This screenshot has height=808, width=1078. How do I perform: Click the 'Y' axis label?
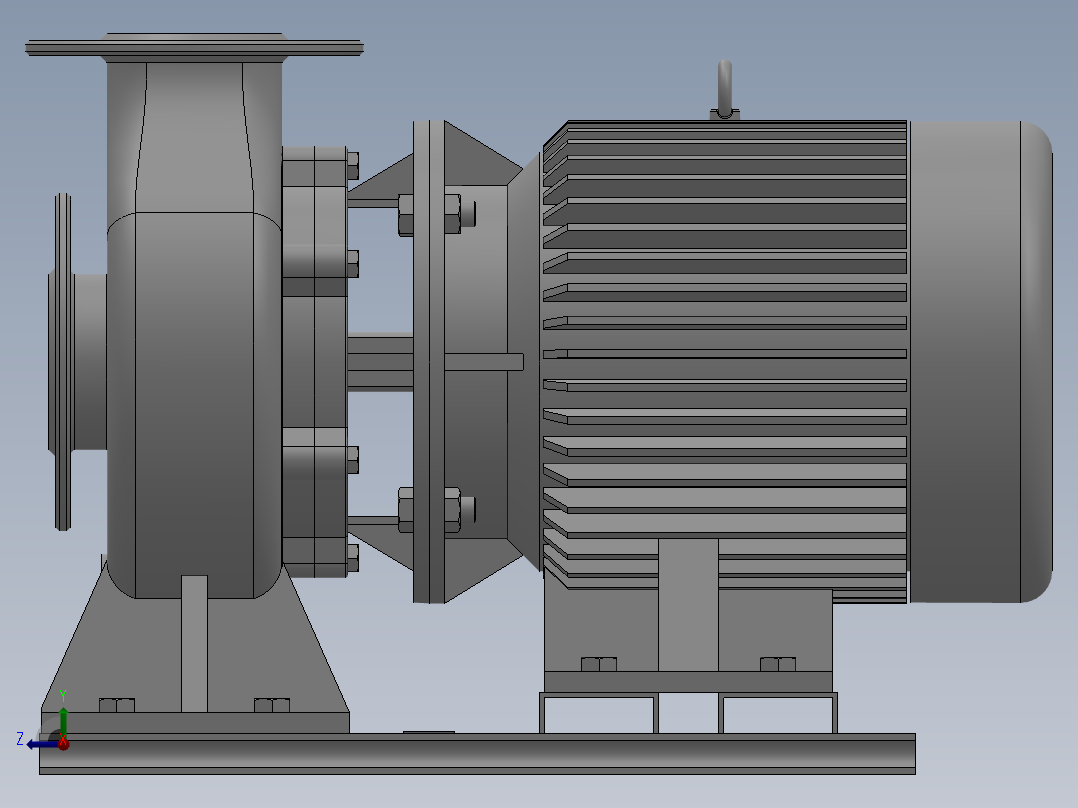pyautogui.click(x=63, y=696)
